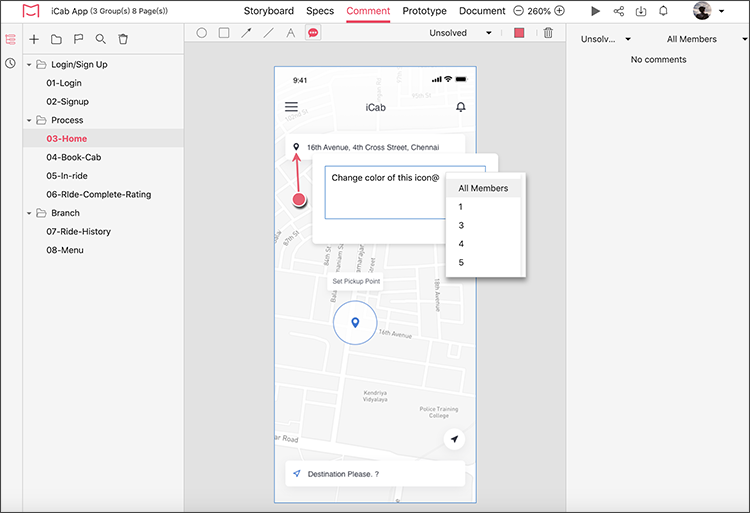Click the Destination Please field in mockup
This screenshot has width=750, height=513.
click(x=375, y=474)
